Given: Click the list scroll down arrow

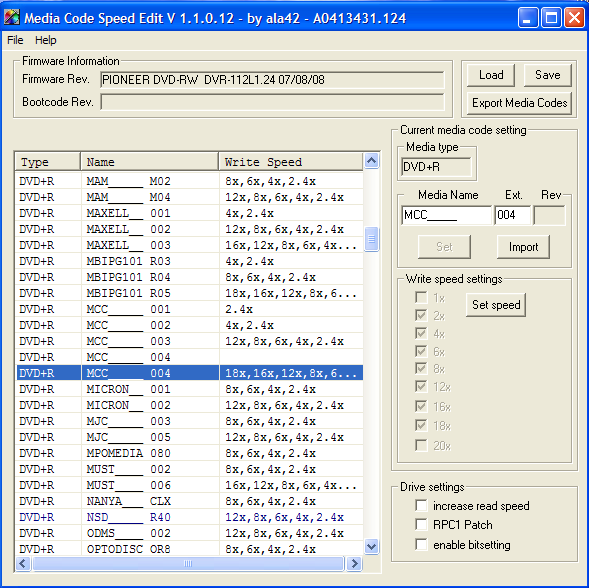Looking at the screenshot, I should coord(372,546).
